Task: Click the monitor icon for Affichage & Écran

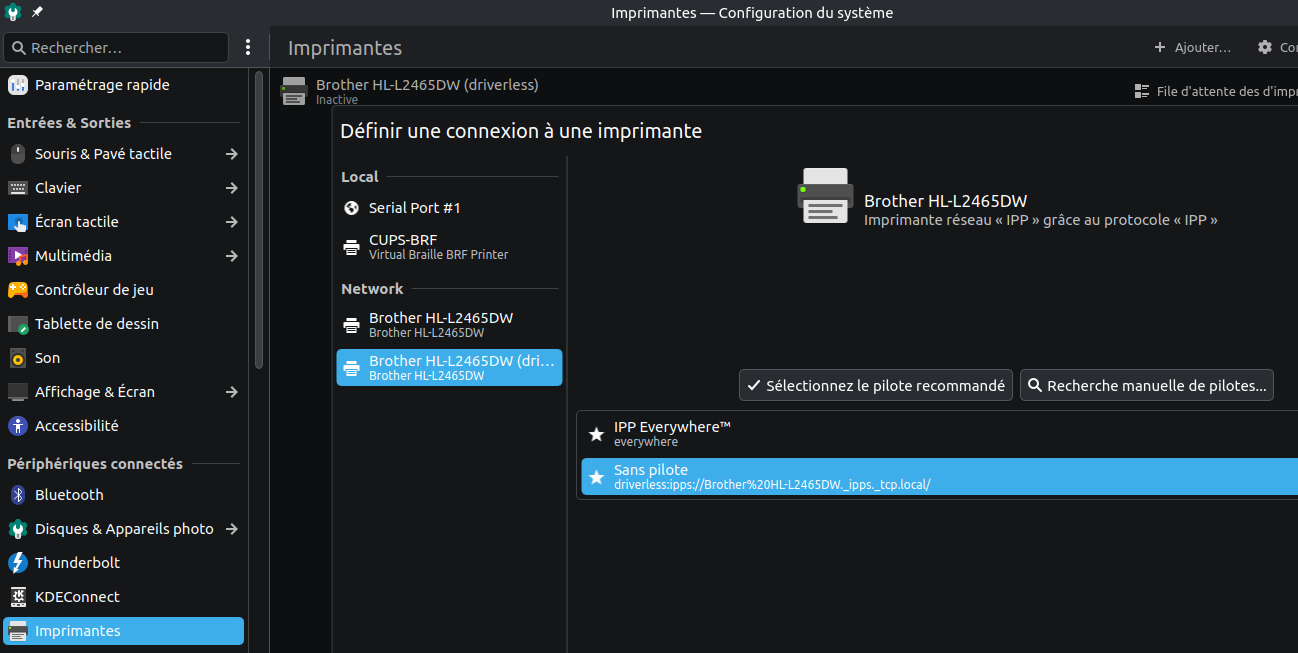Action: (x=18, y=392)
